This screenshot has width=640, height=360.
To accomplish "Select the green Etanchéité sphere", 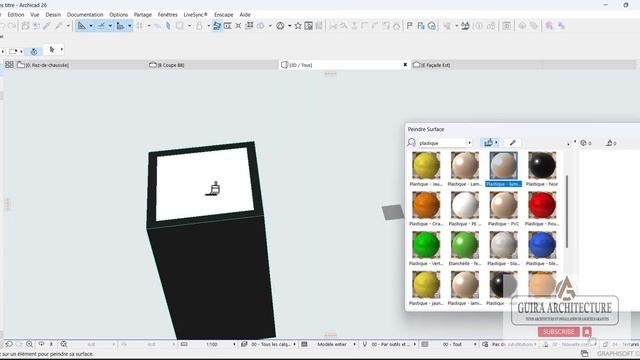I will tap(464, 244).
